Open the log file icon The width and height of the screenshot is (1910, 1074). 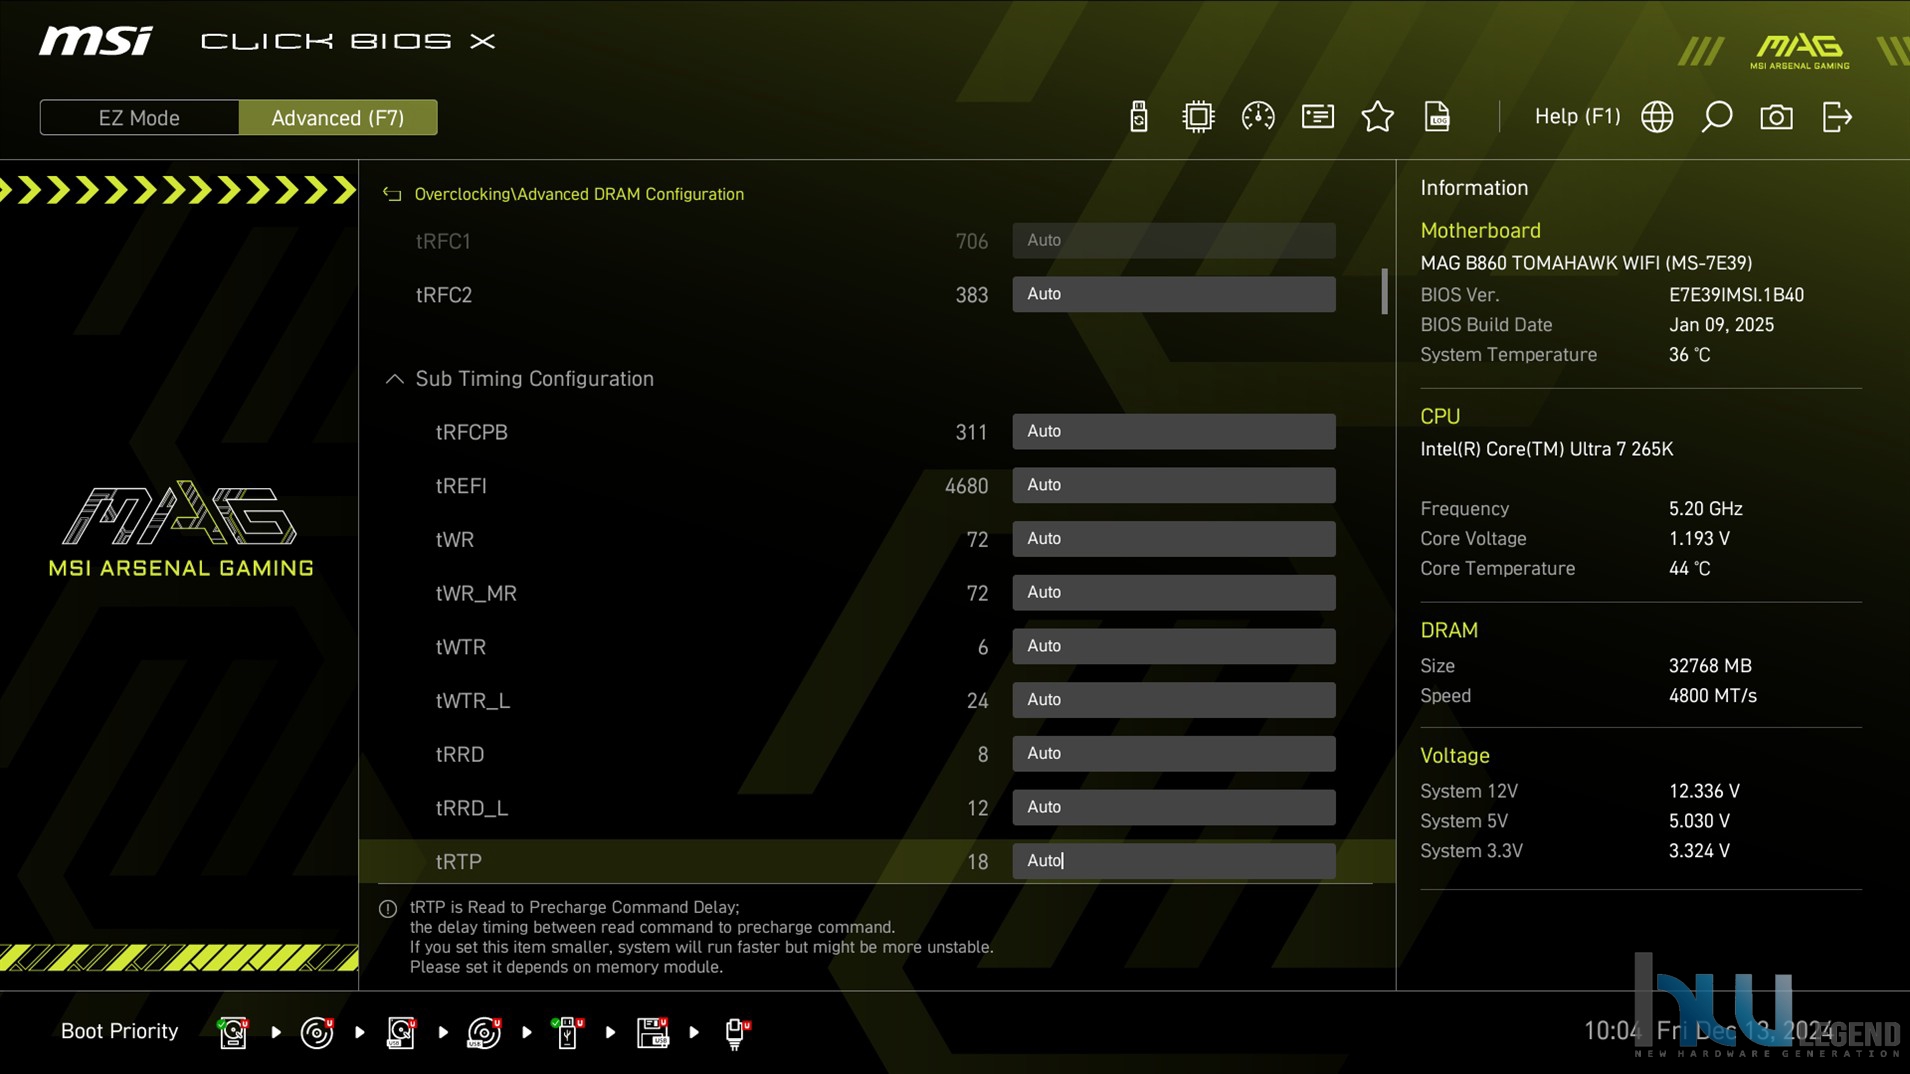1437,117
